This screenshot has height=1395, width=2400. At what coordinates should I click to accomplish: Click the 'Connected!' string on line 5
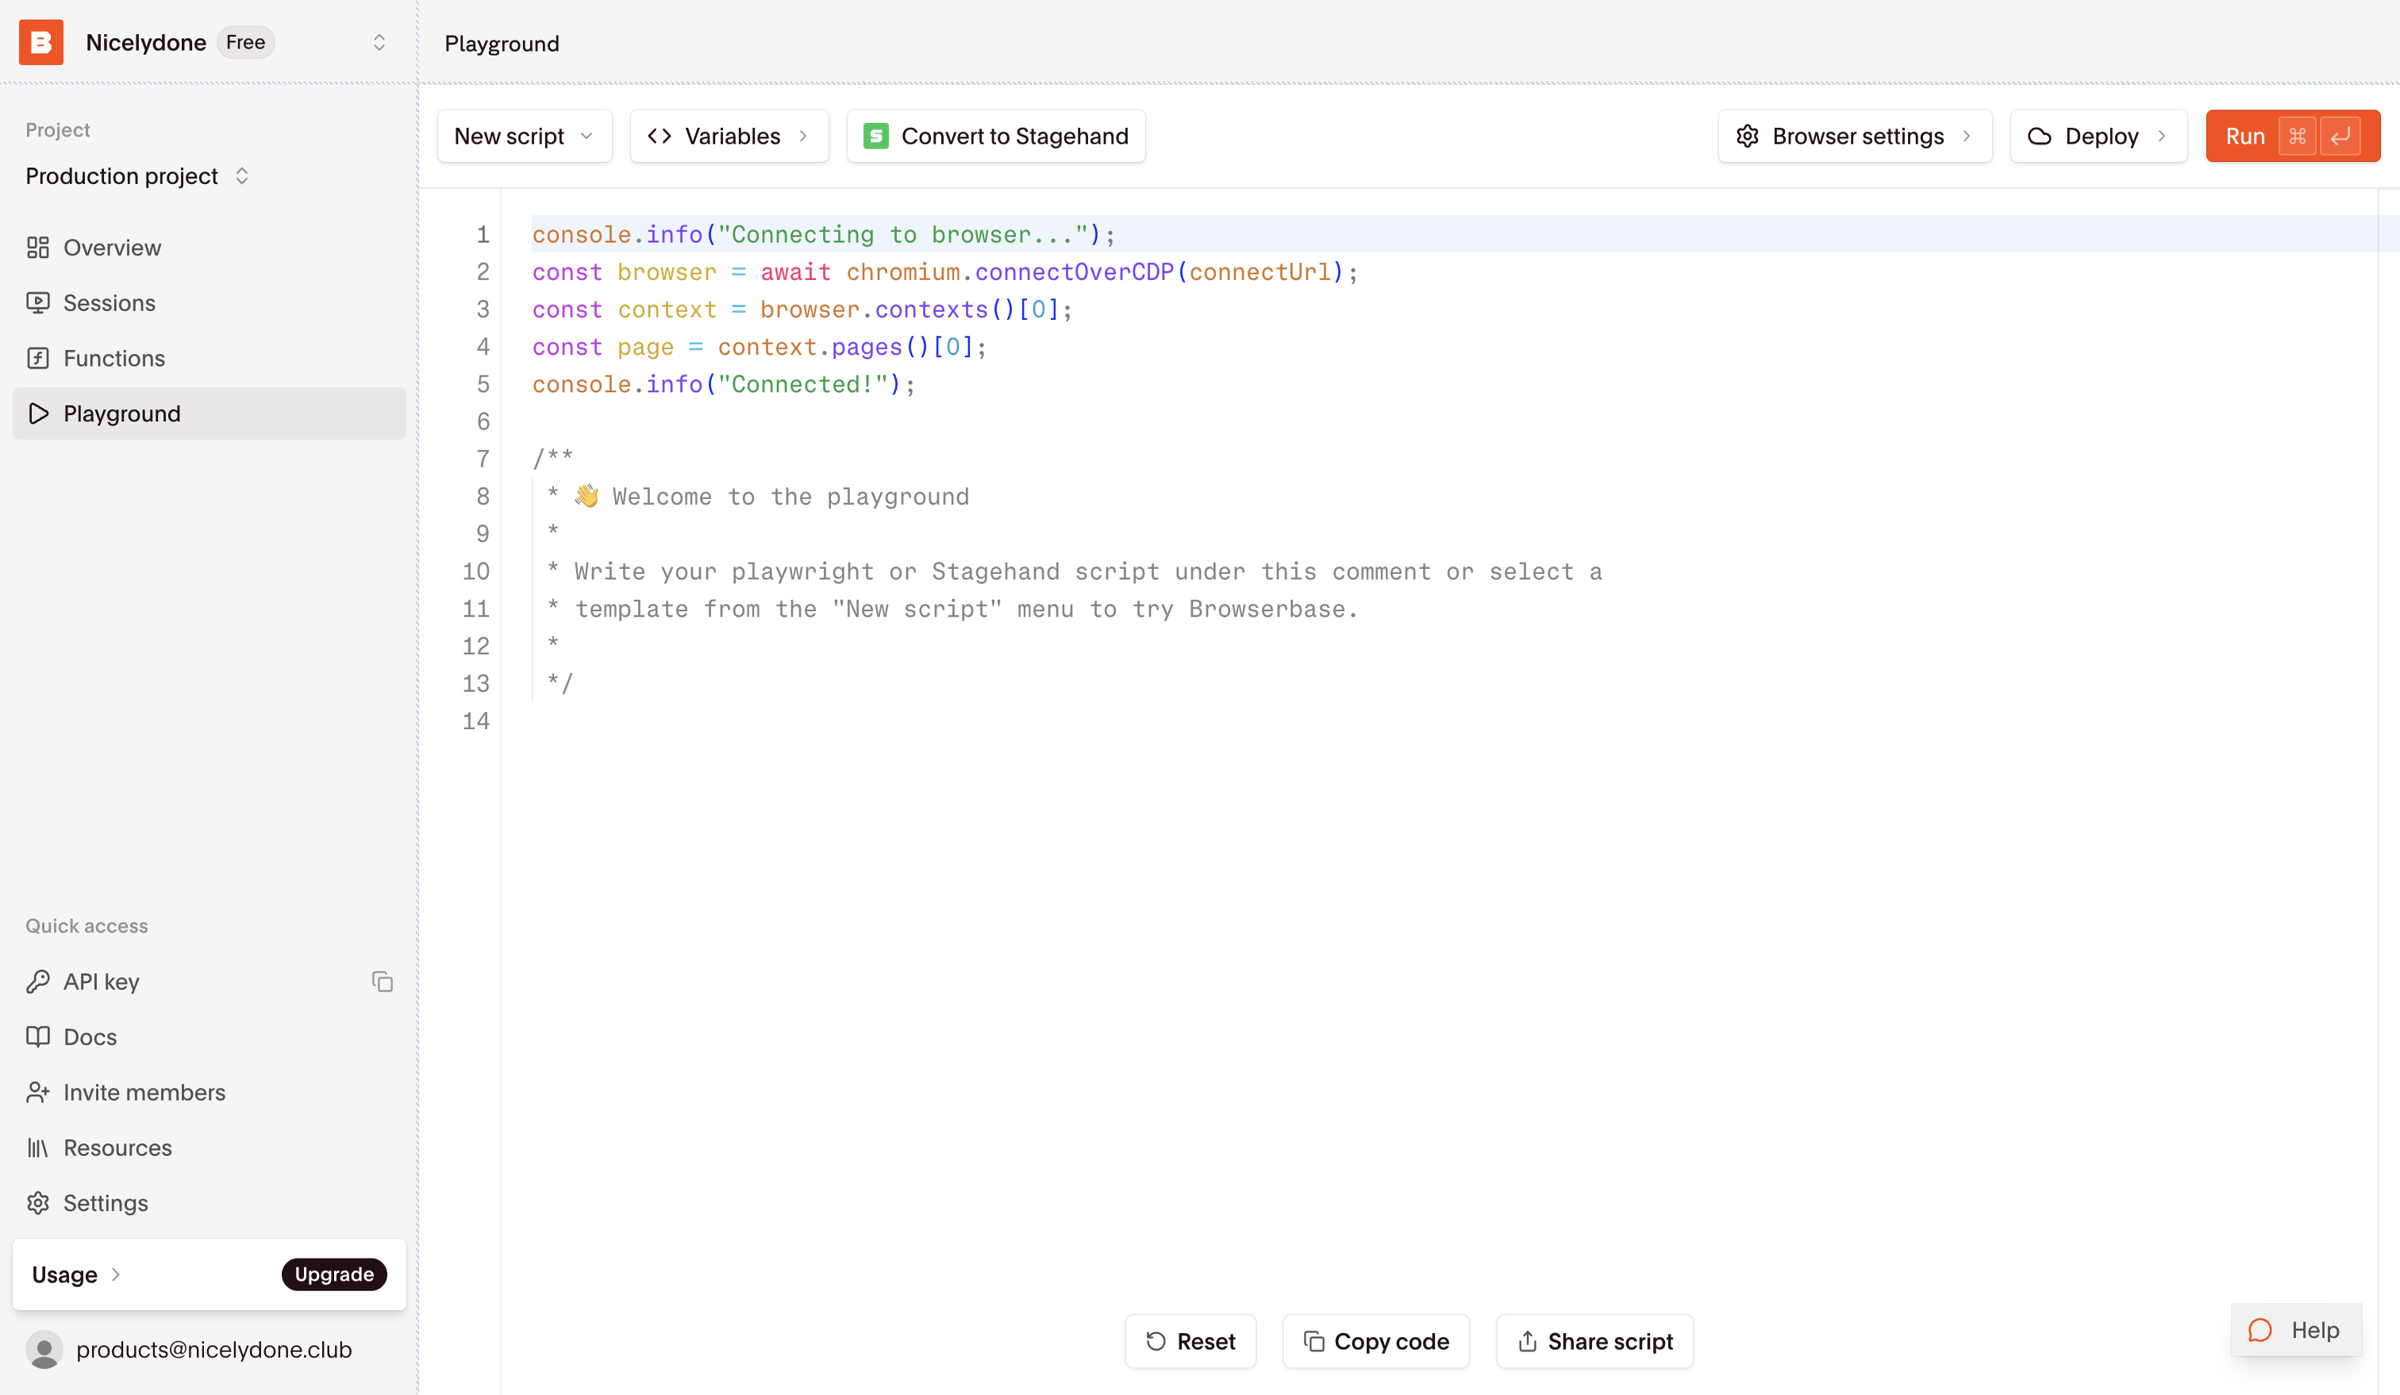[x=803, y=384]
